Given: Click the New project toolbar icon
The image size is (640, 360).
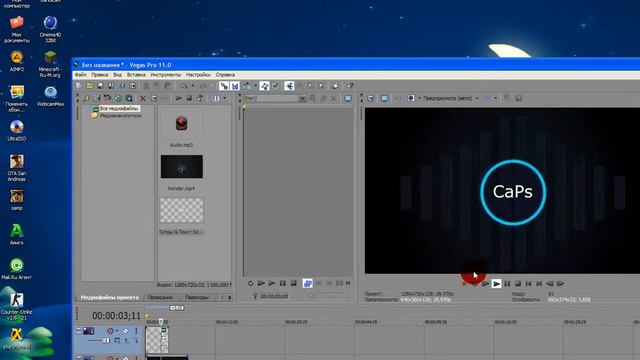Looking at the screenshot, I should click(x=79, y=86).
